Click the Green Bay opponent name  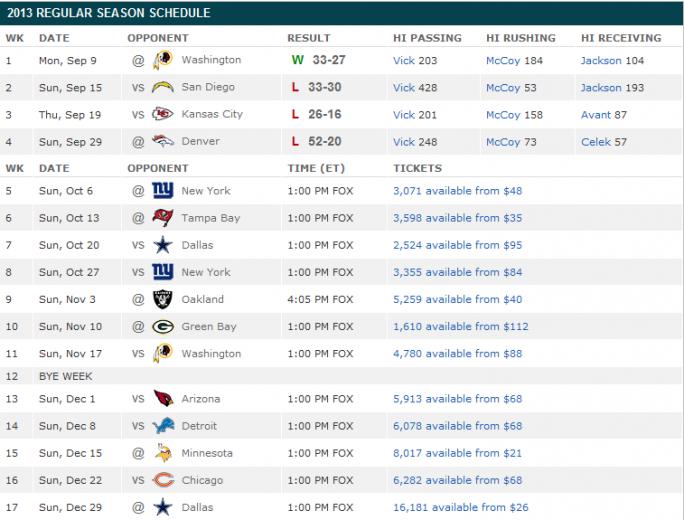point(209,327)
